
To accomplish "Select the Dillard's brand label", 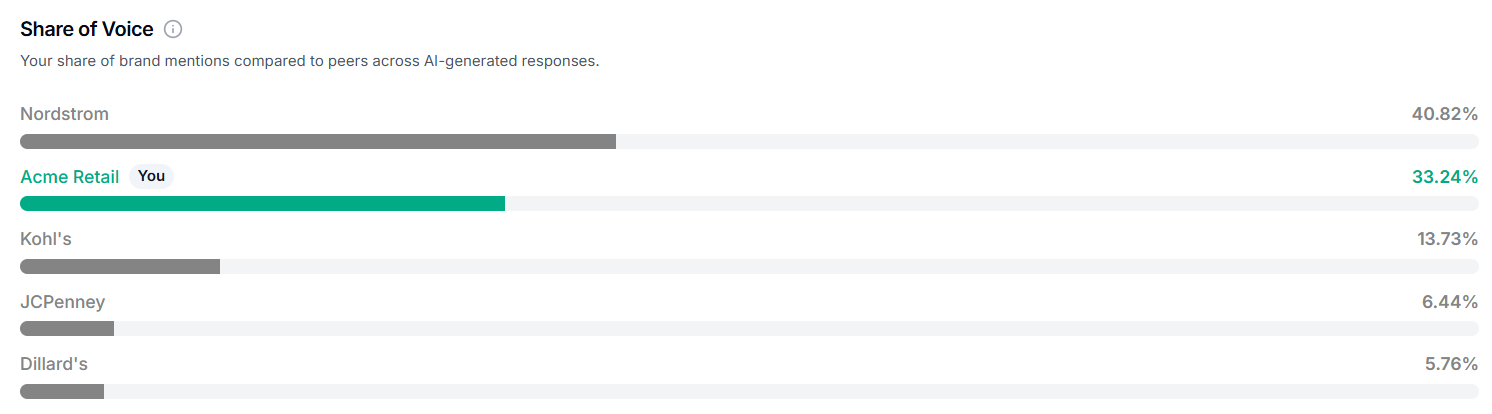I will (54, 364).
